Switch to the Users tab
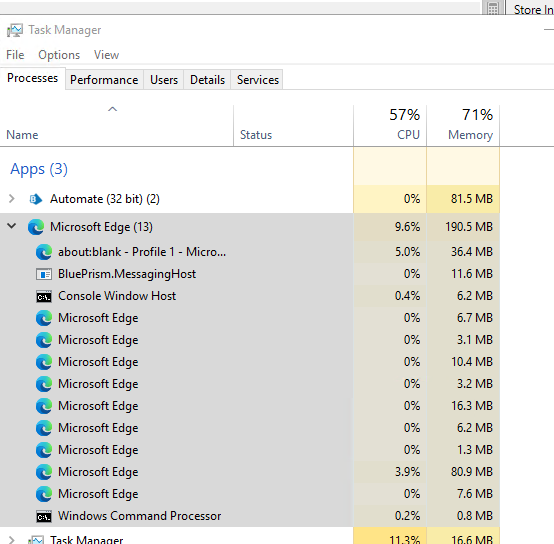Image resolution: width=554 pixels, height=544 pixels. click(164, 80)
